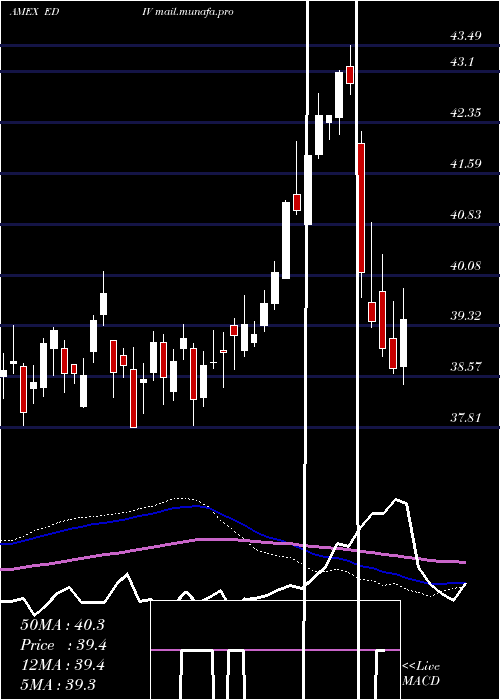Viewport: 500px width, 700px height.
Task: Click the last white candle on the right
Action: coord(404,343)
